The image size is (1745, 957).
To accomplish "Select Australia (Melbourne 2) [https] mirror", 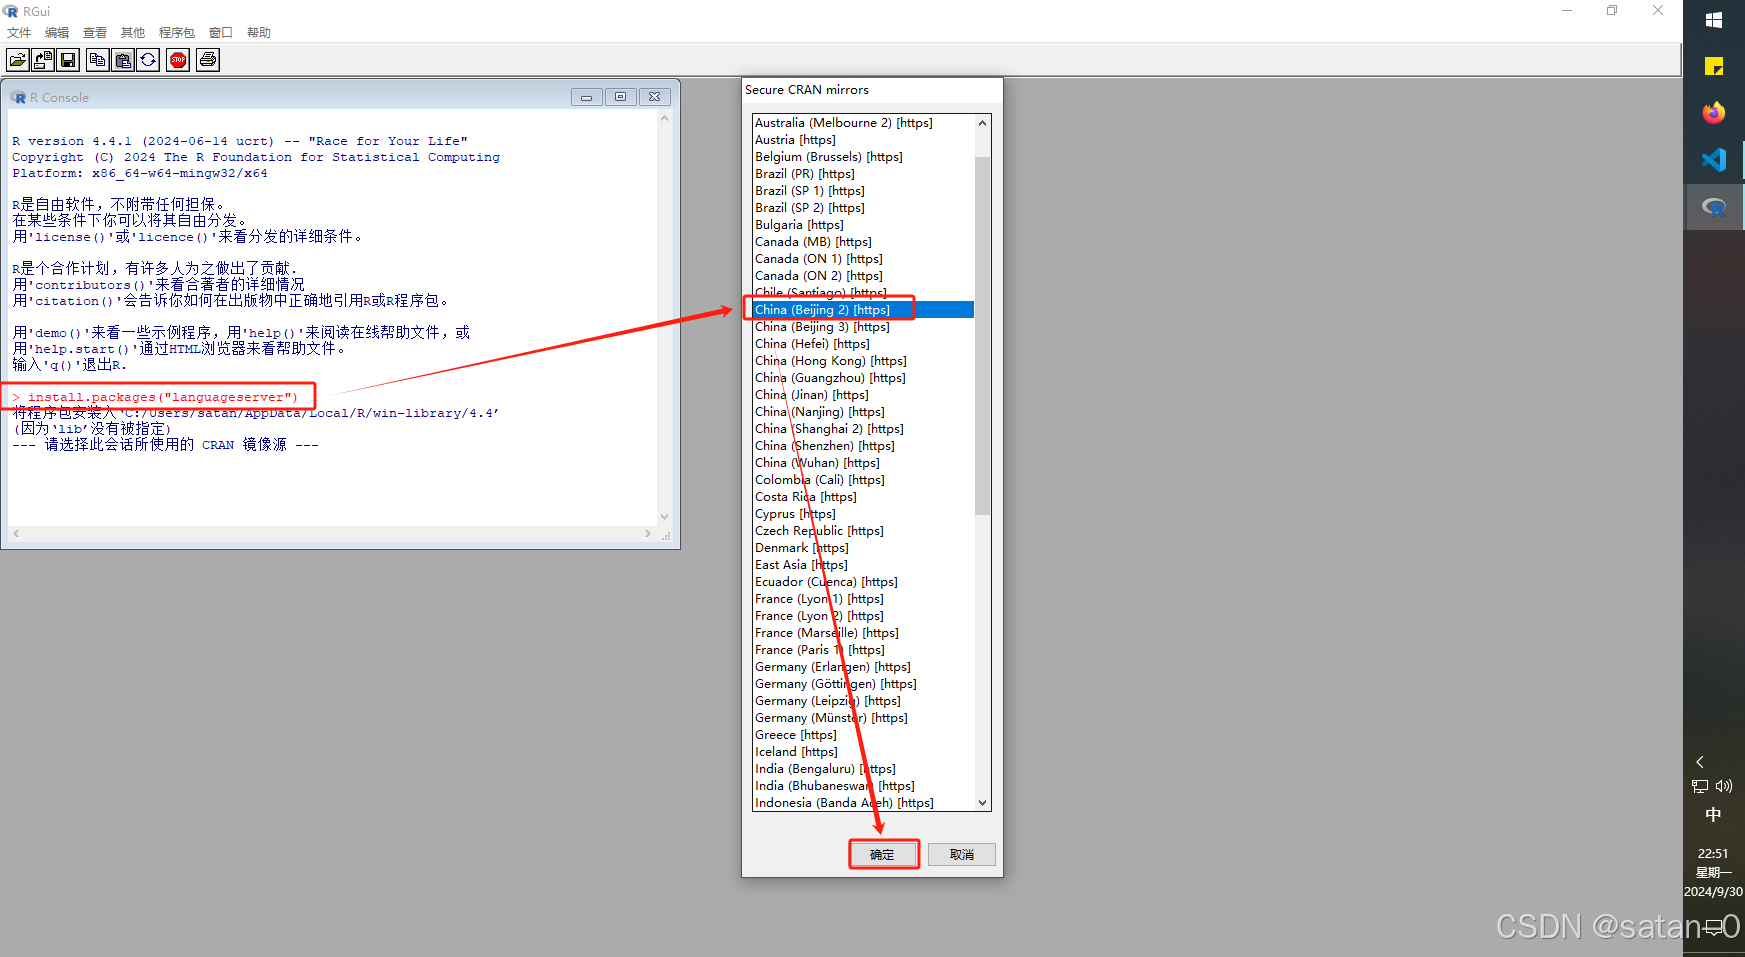I will (863, 123).
